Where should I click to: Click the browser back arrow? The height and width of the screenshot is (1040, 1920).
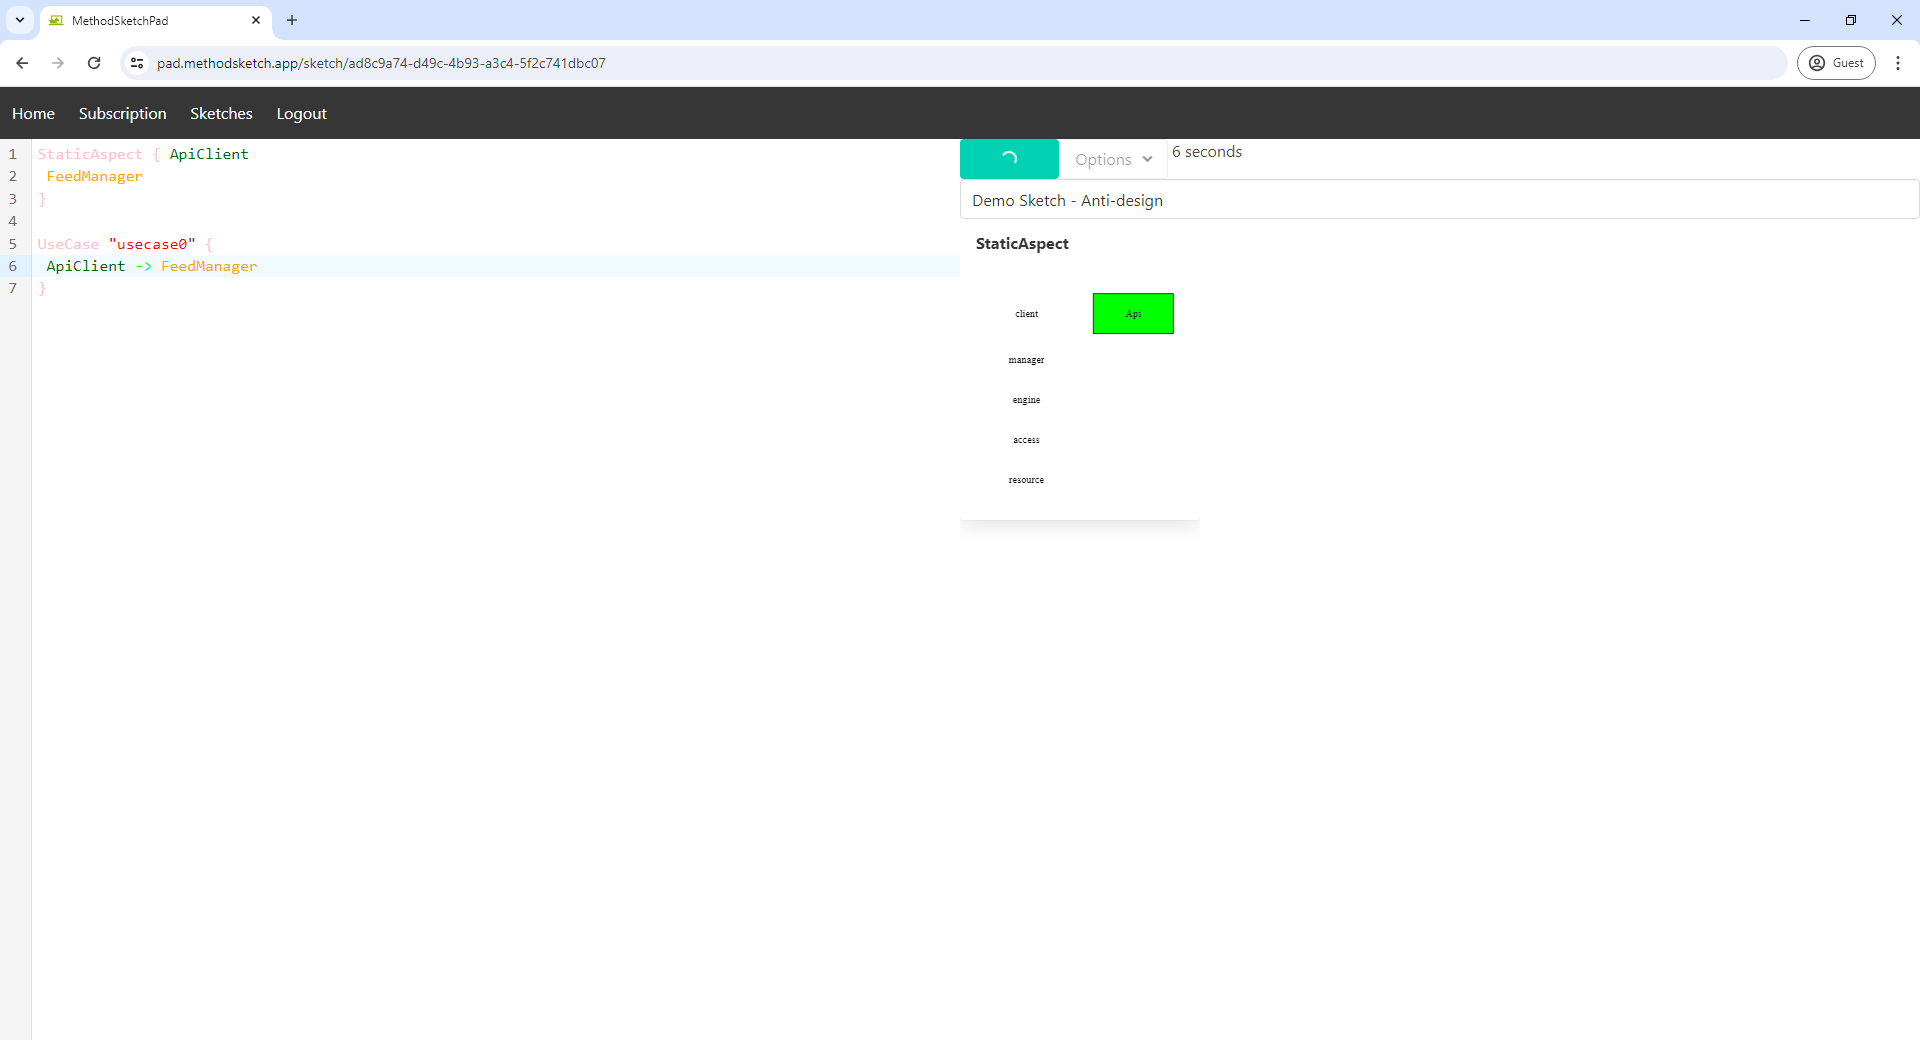pos(22,63)
